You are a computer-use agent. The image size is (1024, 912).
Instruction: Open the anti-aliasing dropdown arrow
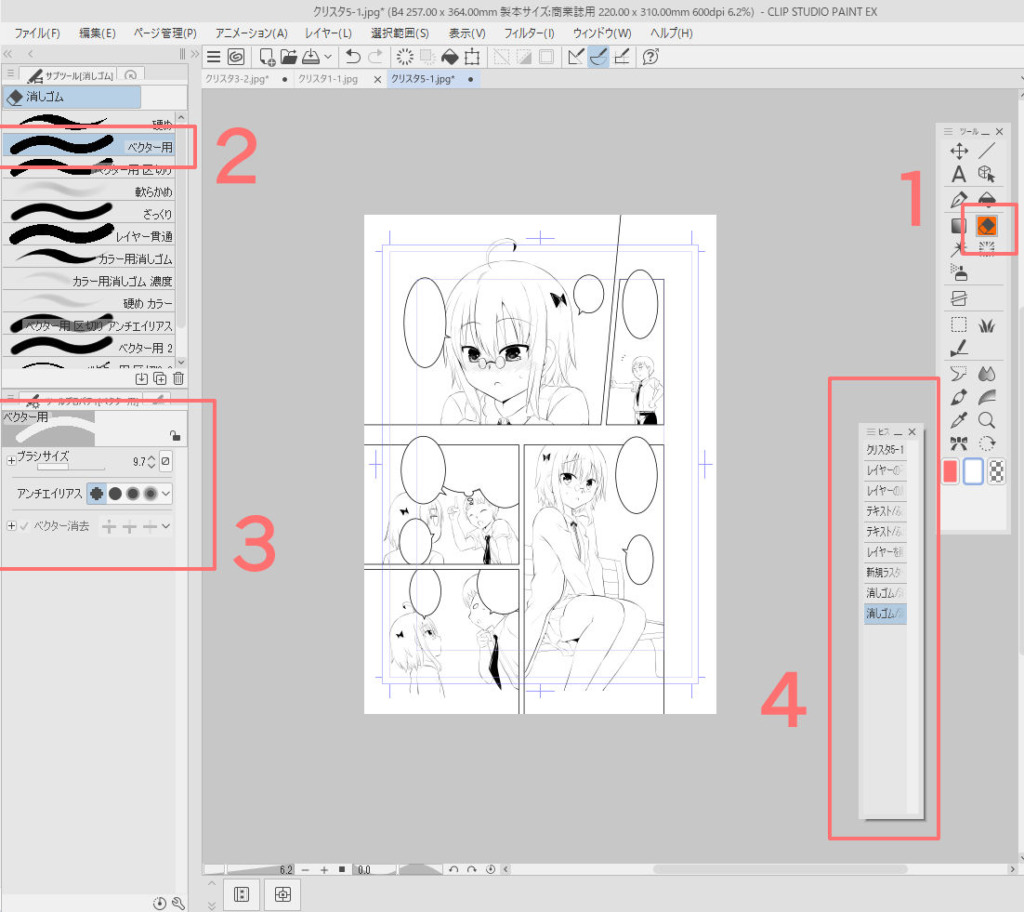pos(166,493)
